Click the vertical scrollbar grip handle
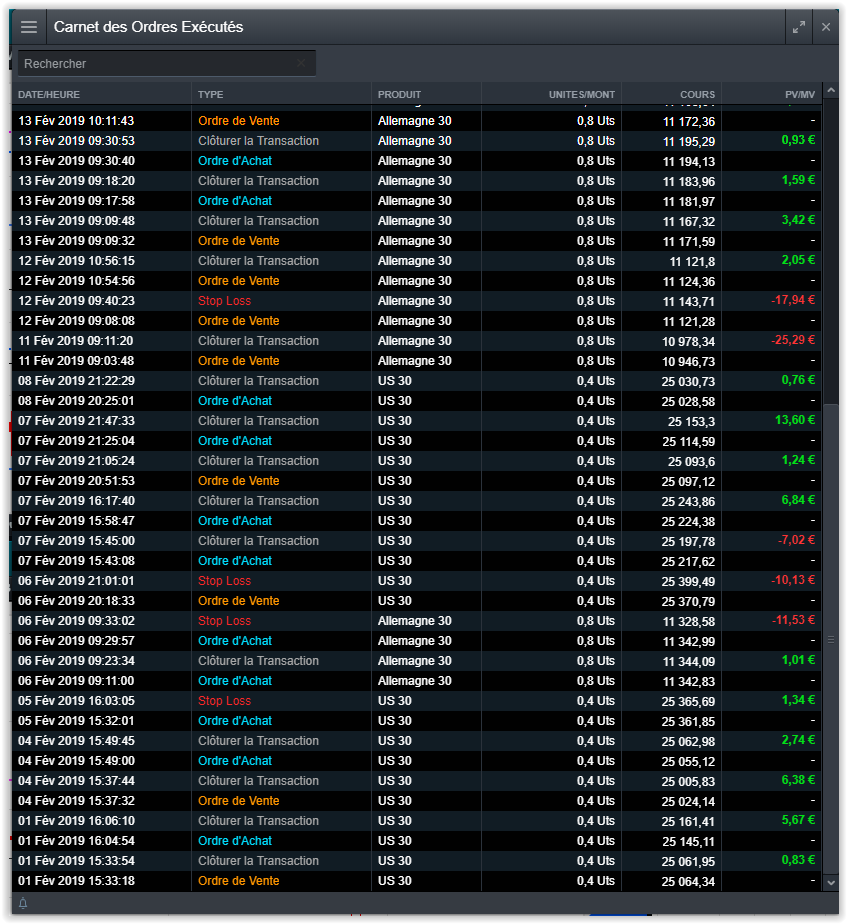The height and width of the screenshot is (924, 847). [x=830, y=639]
